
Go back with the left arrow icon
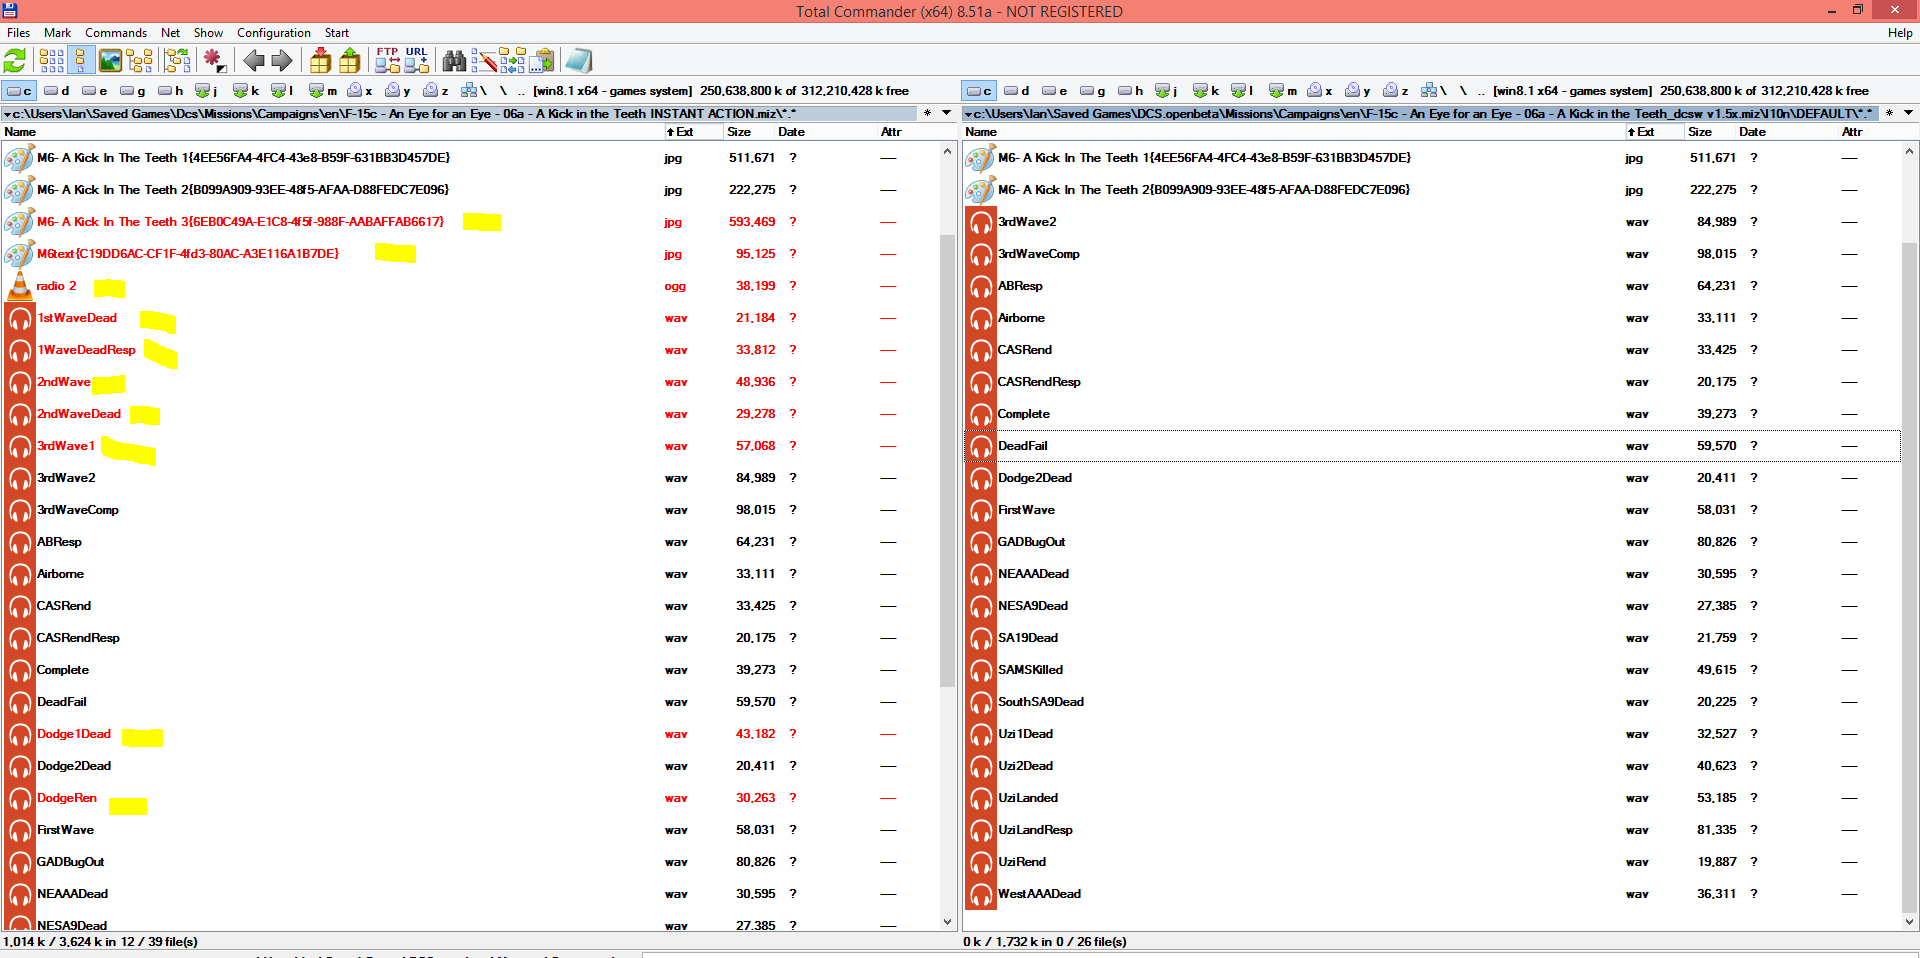click(x=254, y=61)
